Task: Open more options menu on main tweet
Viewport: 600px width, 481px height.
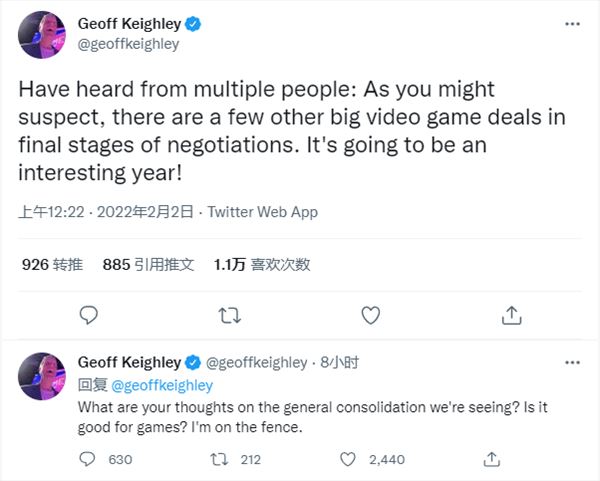Action: pyautogui.click(x=572, y=24)
